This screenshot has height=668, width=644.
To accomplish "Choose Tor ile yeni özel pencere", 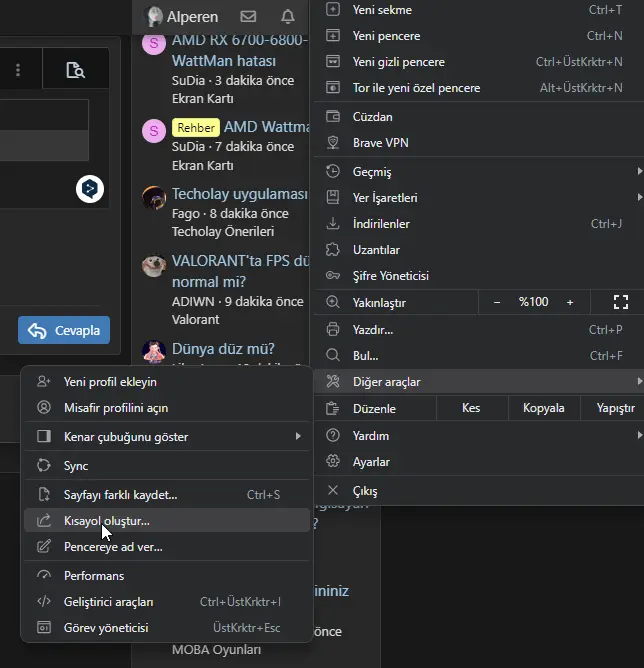I will (479, 88).
